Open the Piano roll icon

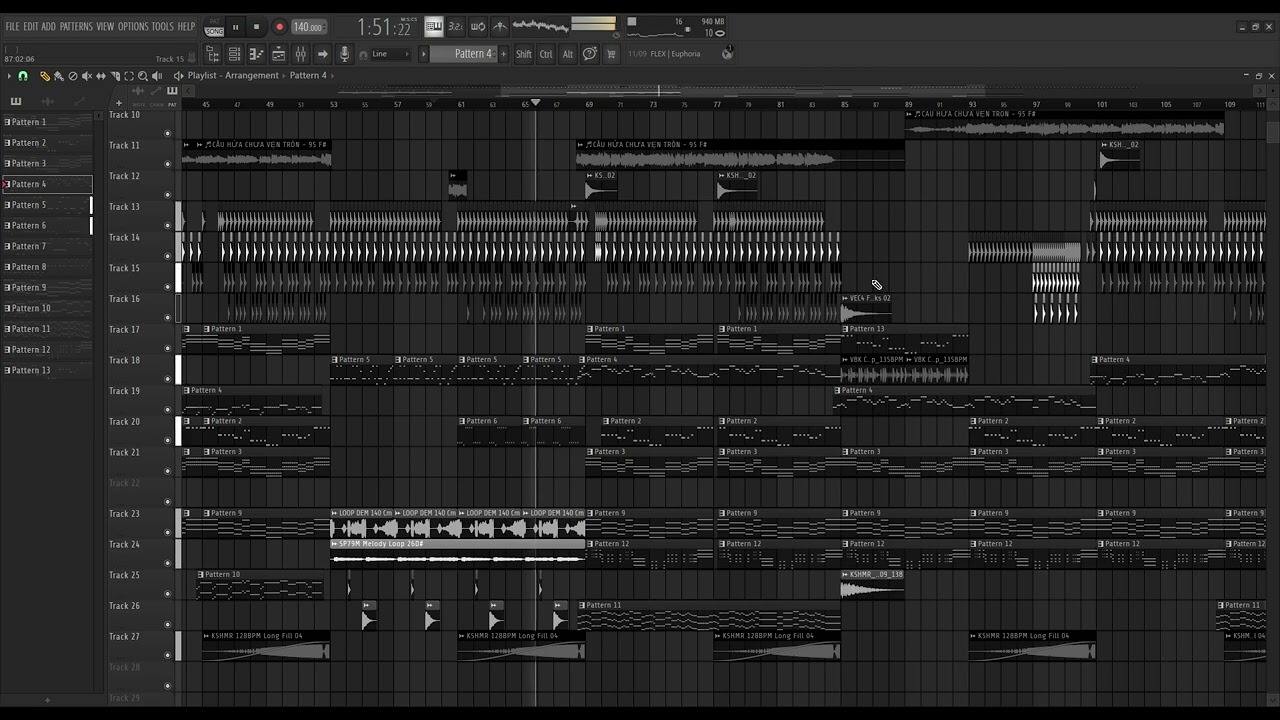[x=256, y=54]
